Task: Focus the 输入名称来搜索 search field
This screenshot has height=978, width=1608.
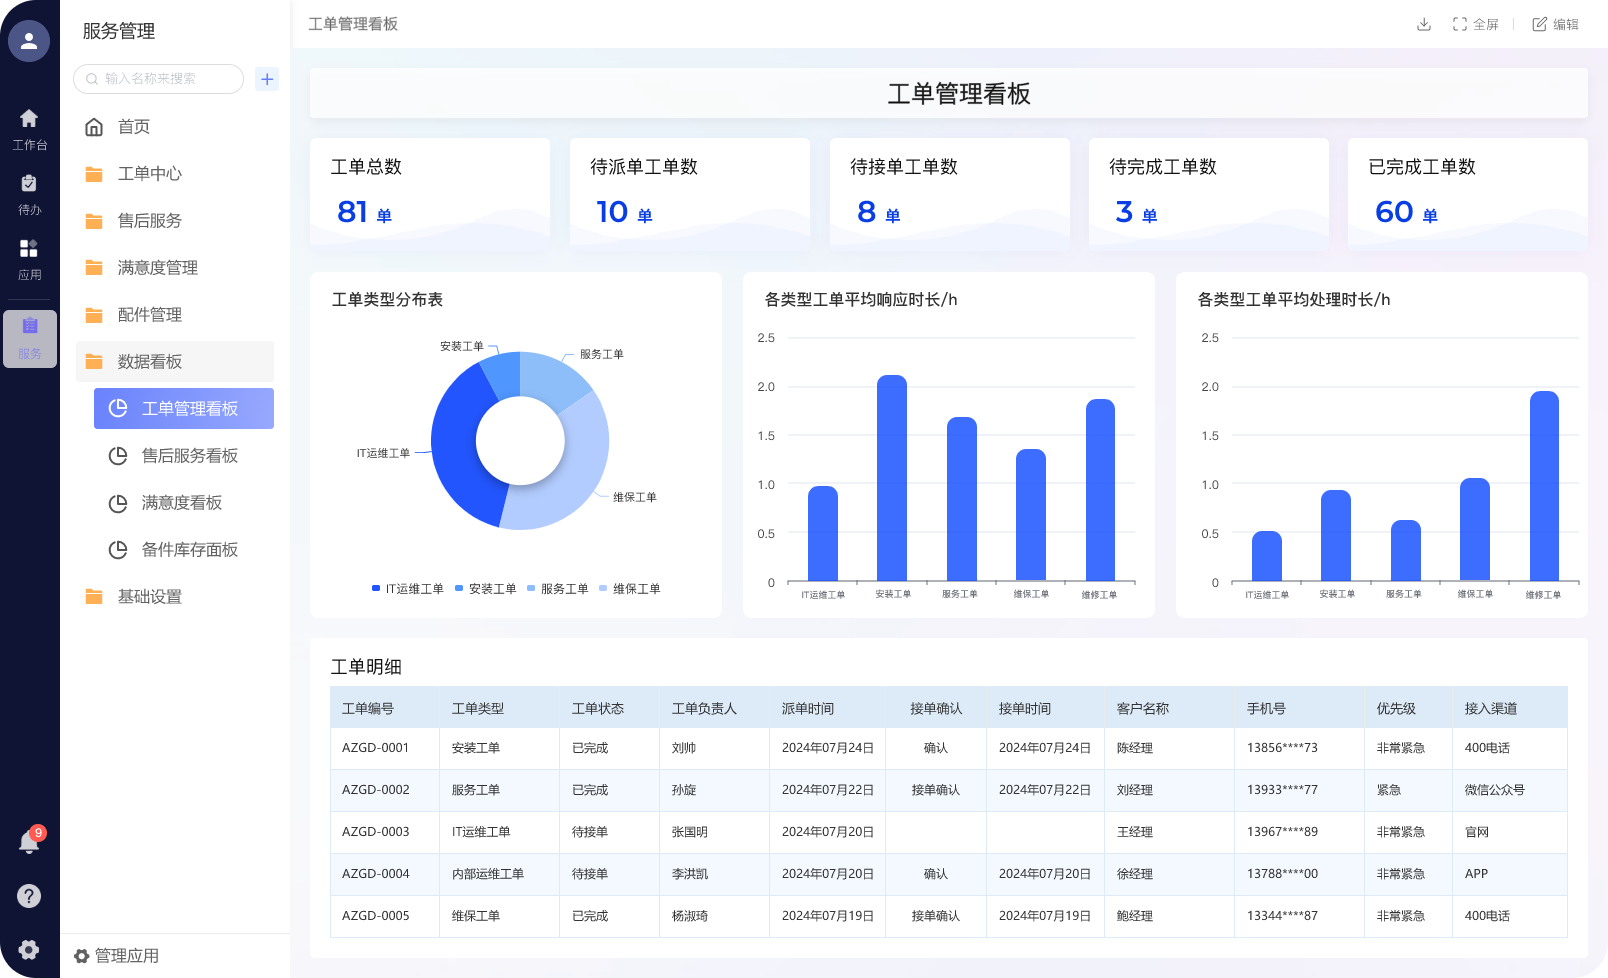Action: [158, 79]
